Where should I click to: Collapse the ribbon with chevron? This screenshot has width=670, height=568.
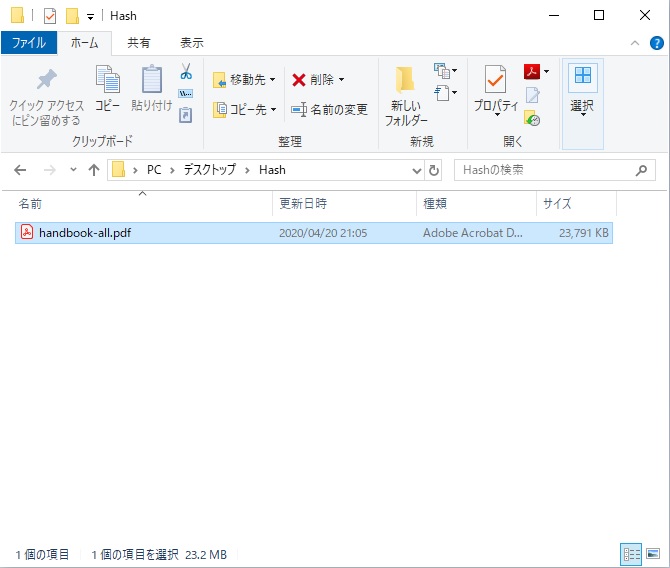pos(635,43)
